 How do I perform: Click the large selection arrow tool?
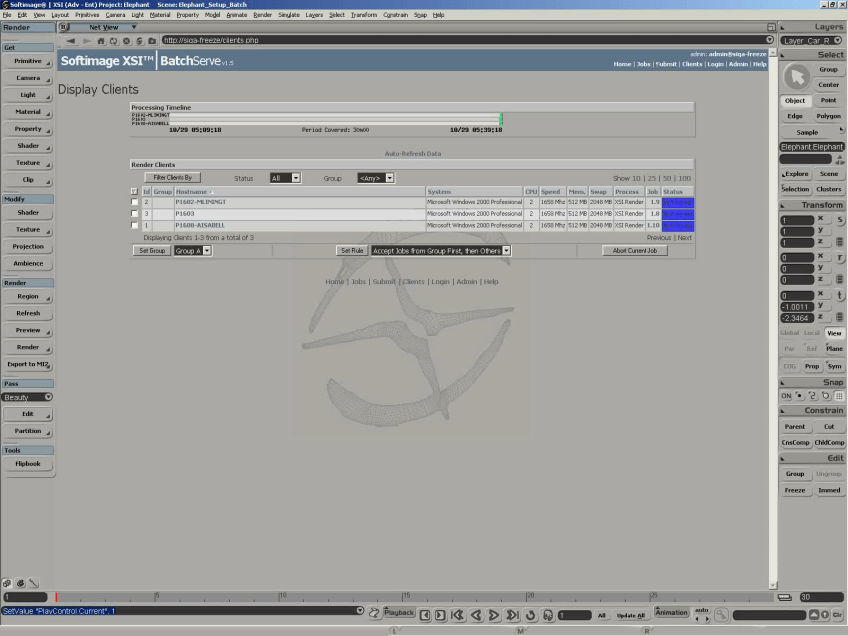[796, 76]
